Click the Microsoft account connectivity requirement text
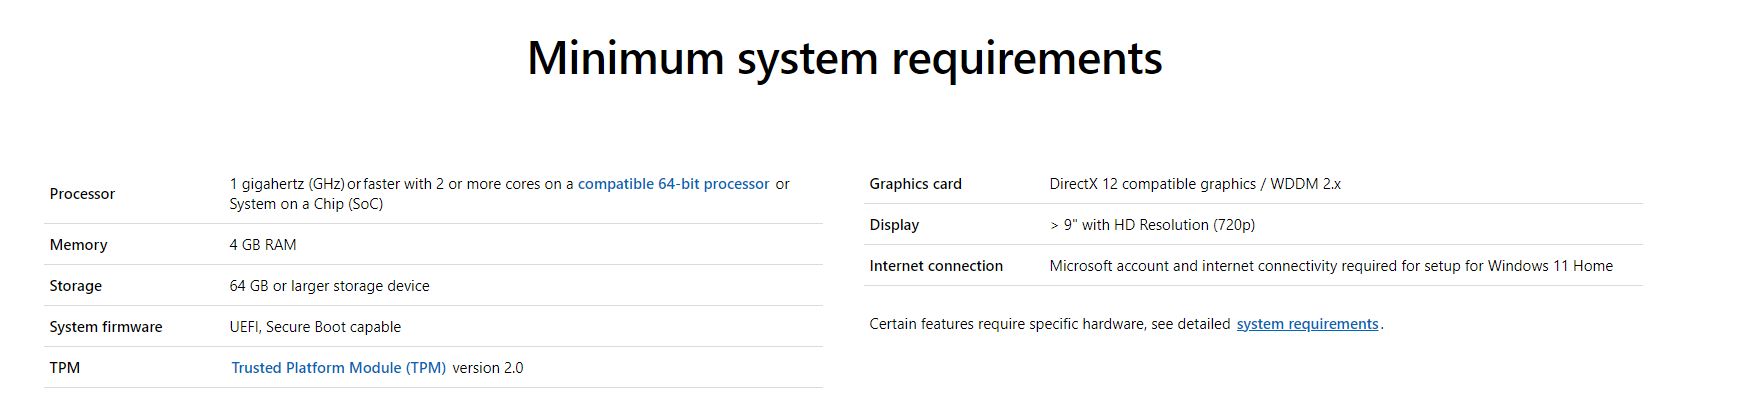This screenshot has width=1746, height=416. [x=1330, y=266]
